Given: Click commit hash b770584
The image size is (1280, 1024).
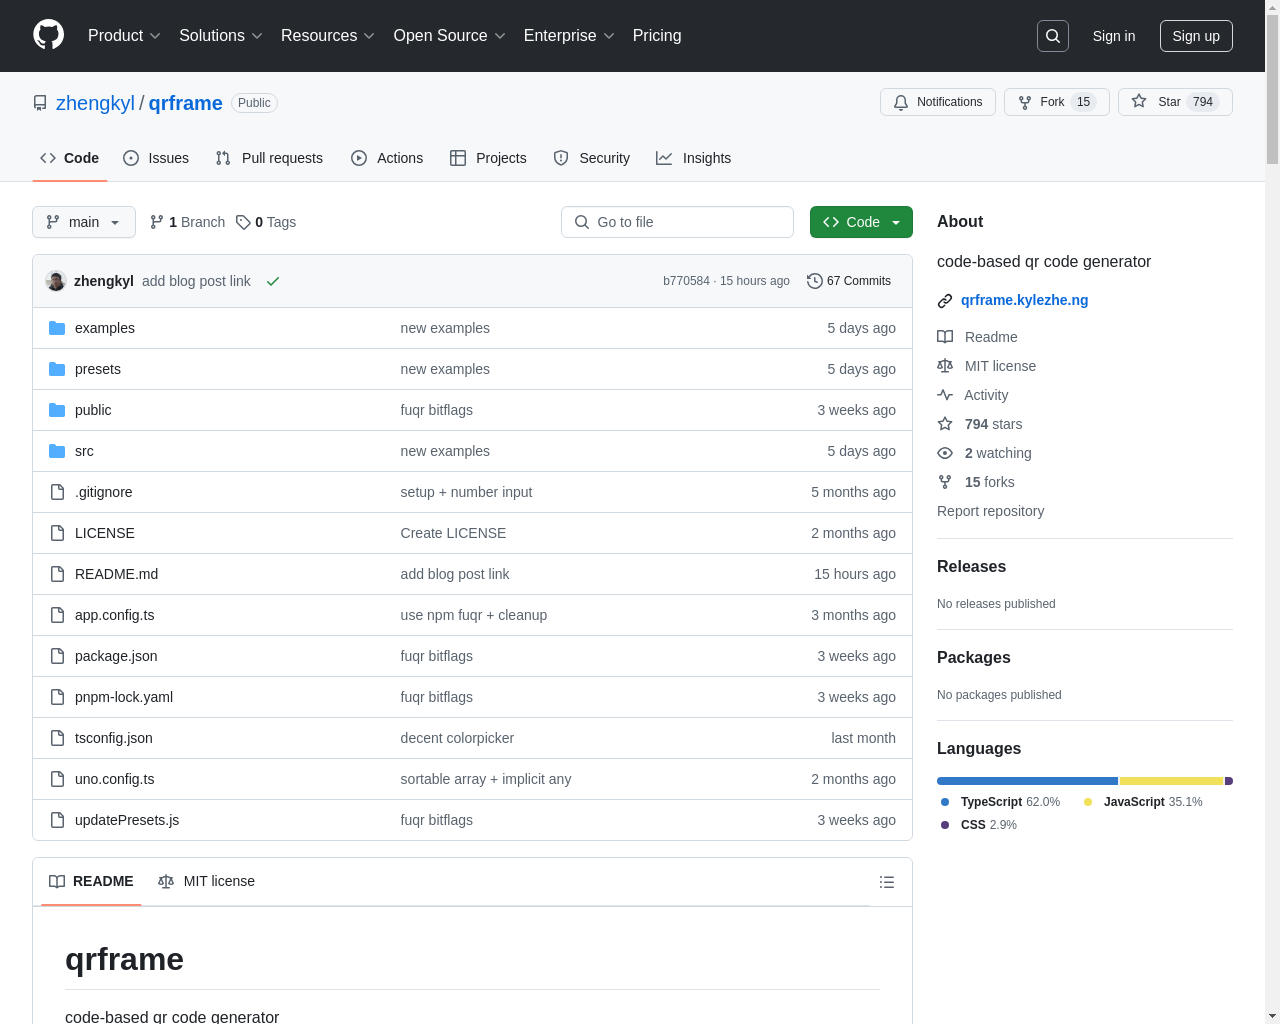Looking at the screenshot, I should point(686,281).
